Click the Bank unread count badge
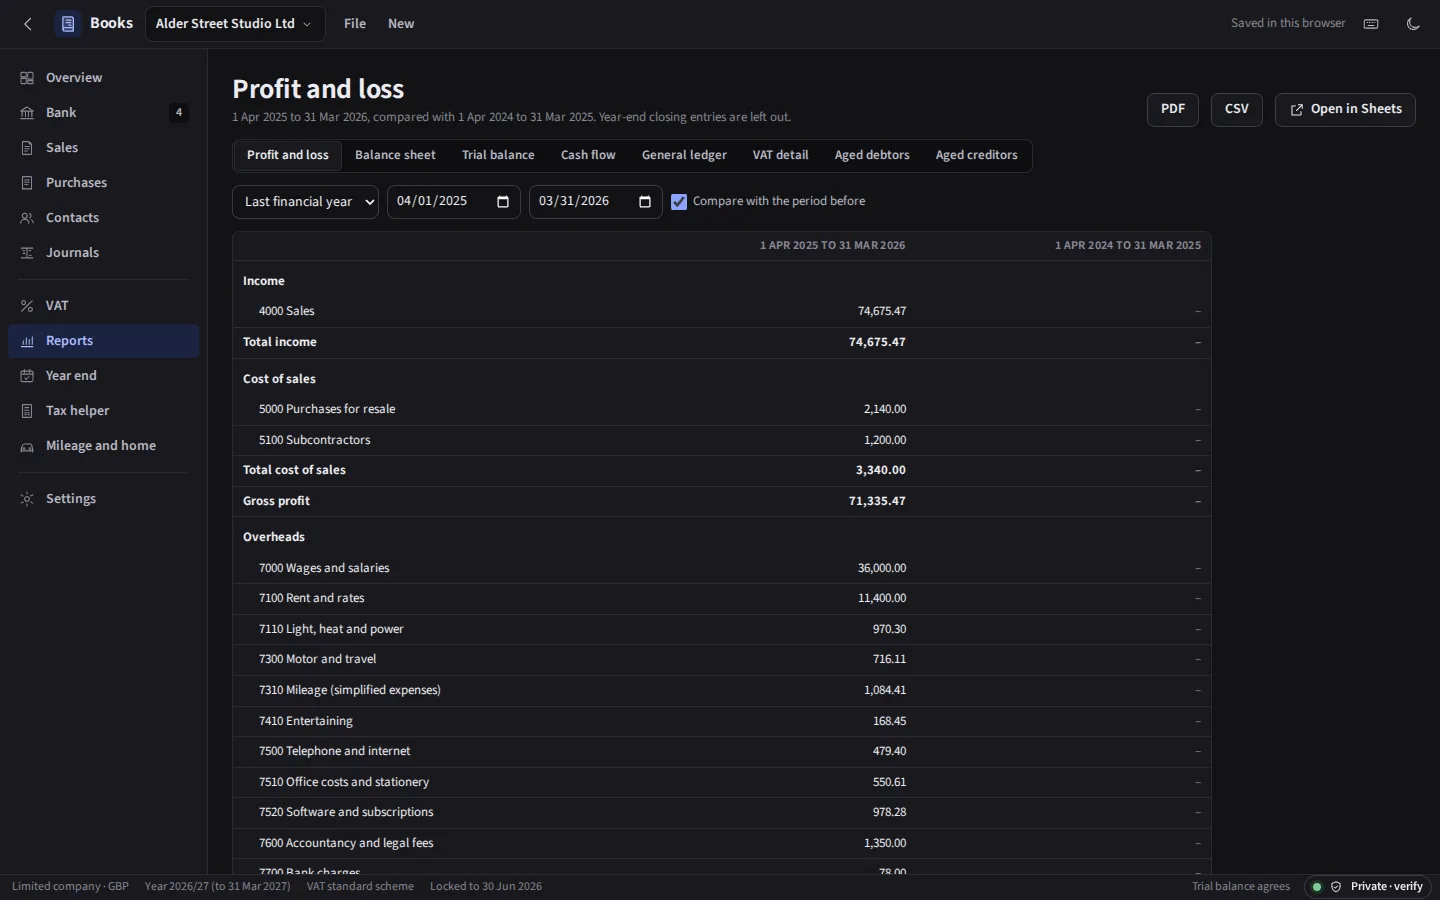Image resolution: width=1440 pixels, height=900 pixels. tap(179, 113)
